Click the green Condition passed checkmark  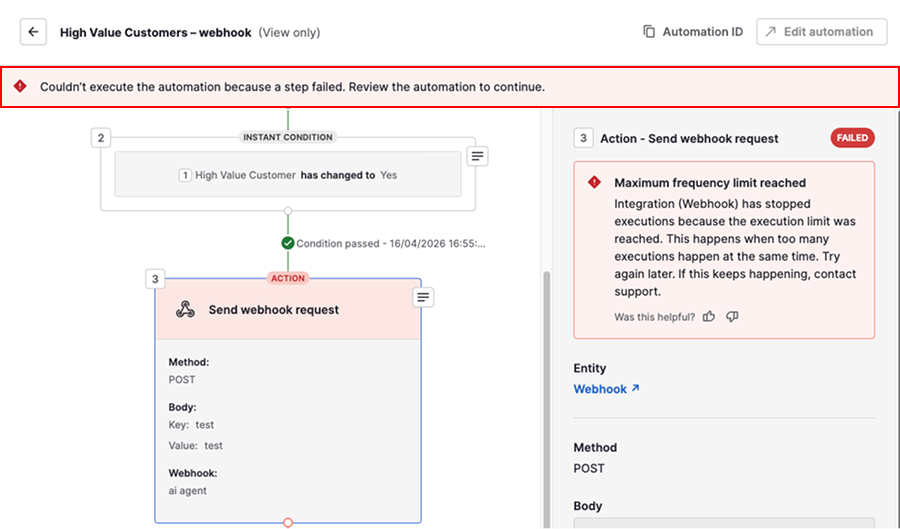click(x=288, y=243)
